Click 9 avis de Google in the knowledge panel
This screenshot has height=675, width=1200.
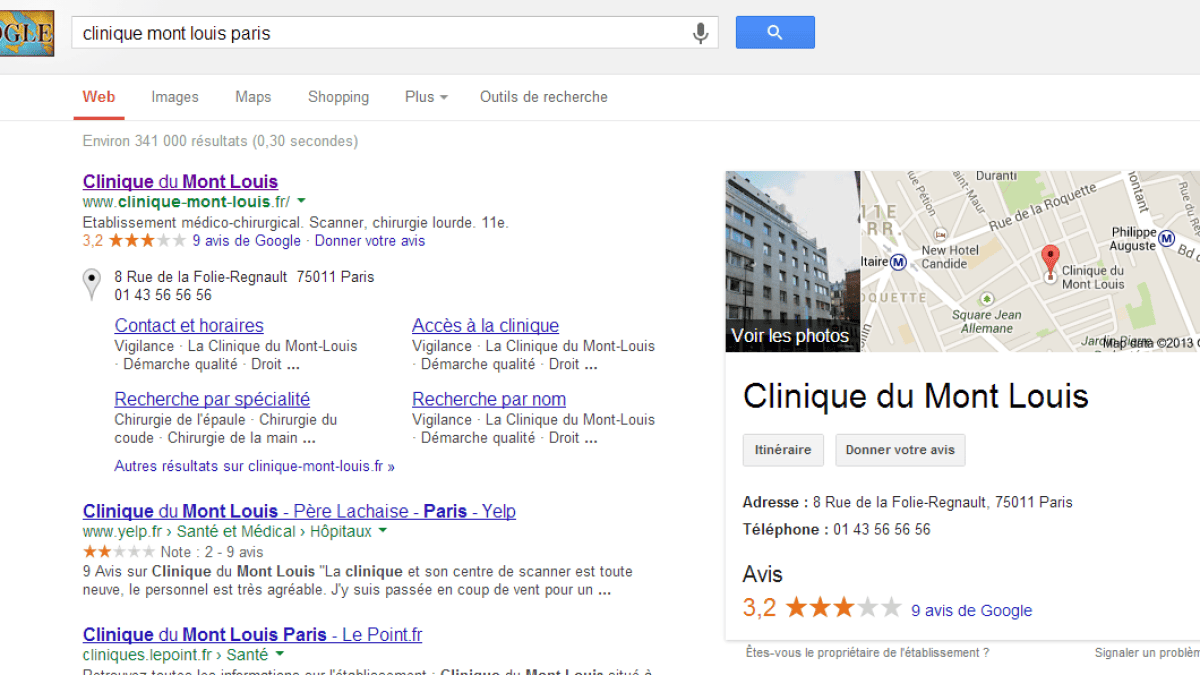tap(971, 610)
